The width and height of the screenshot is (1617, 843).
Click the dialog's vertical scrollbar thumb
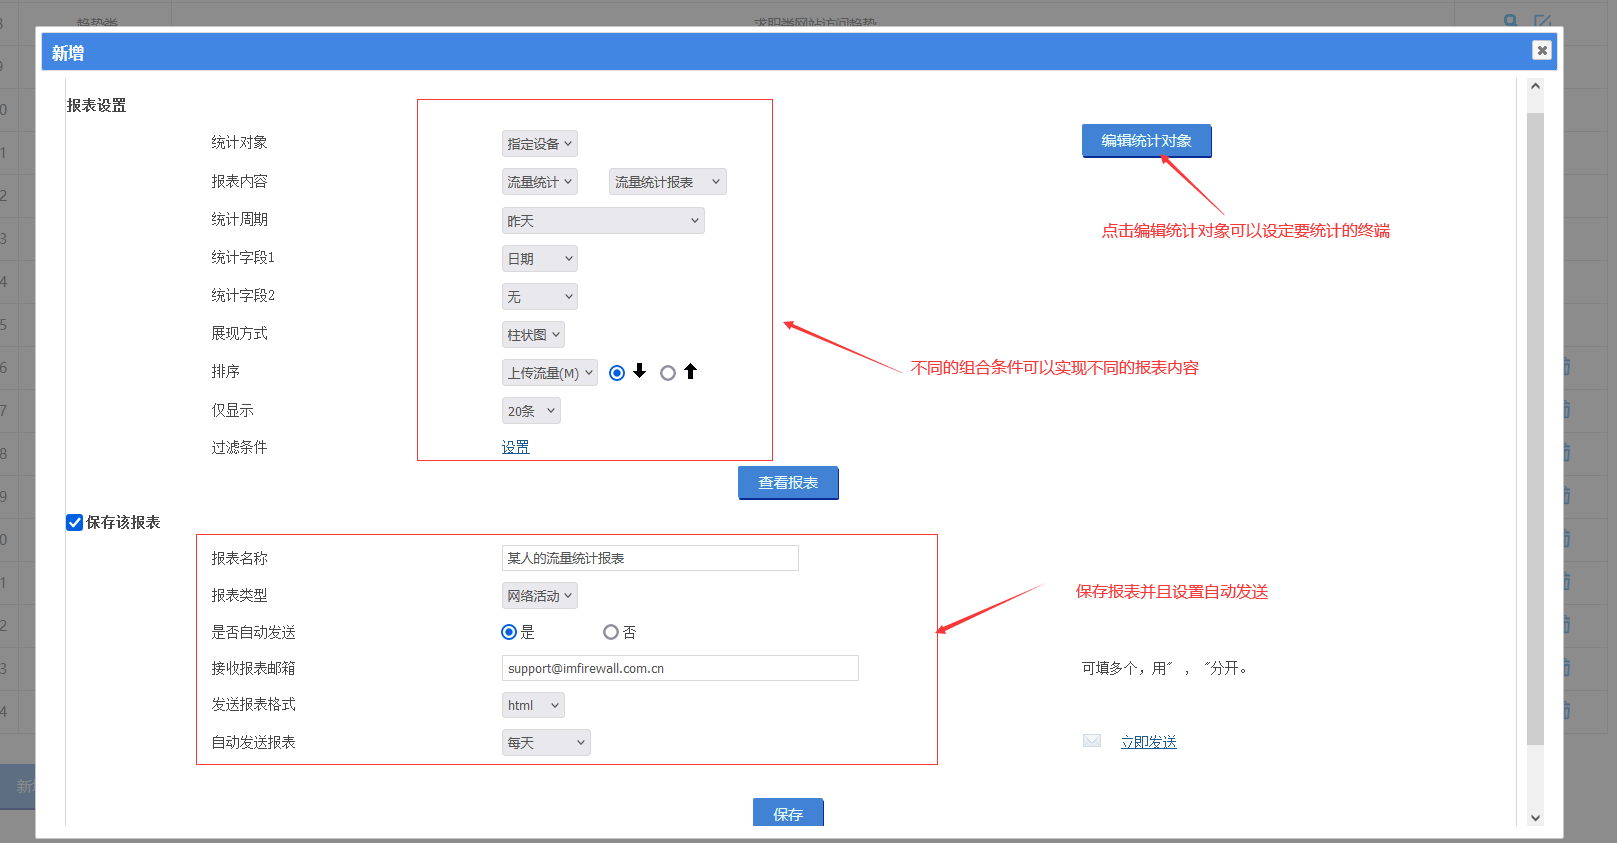tap(1535, 428)
